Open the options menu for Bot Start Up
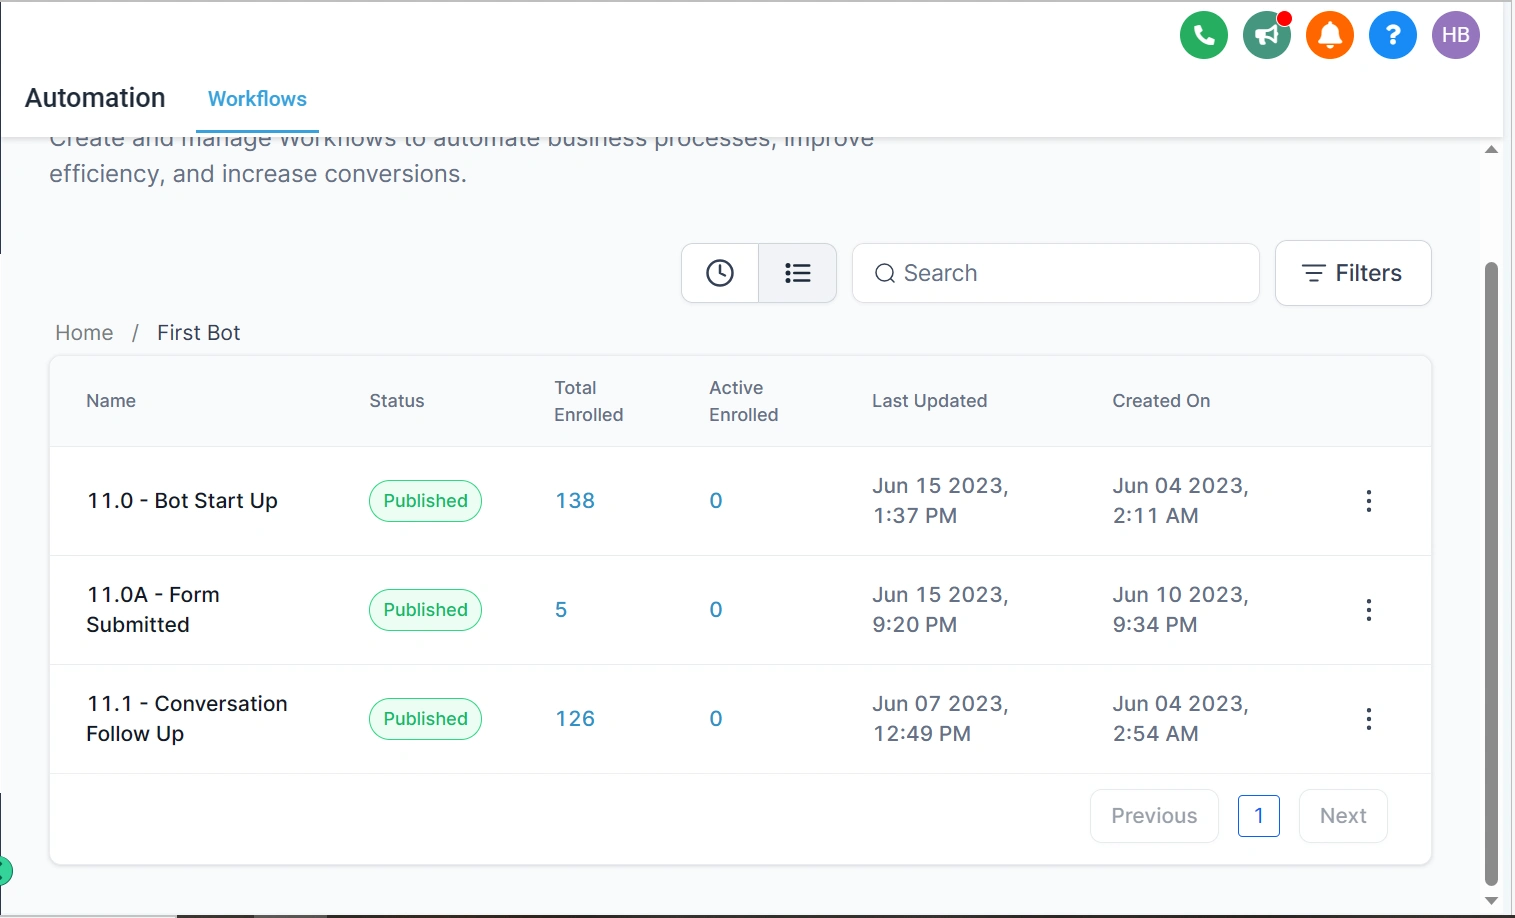Screen dimensions: 1515x918 coord(1369,501)
